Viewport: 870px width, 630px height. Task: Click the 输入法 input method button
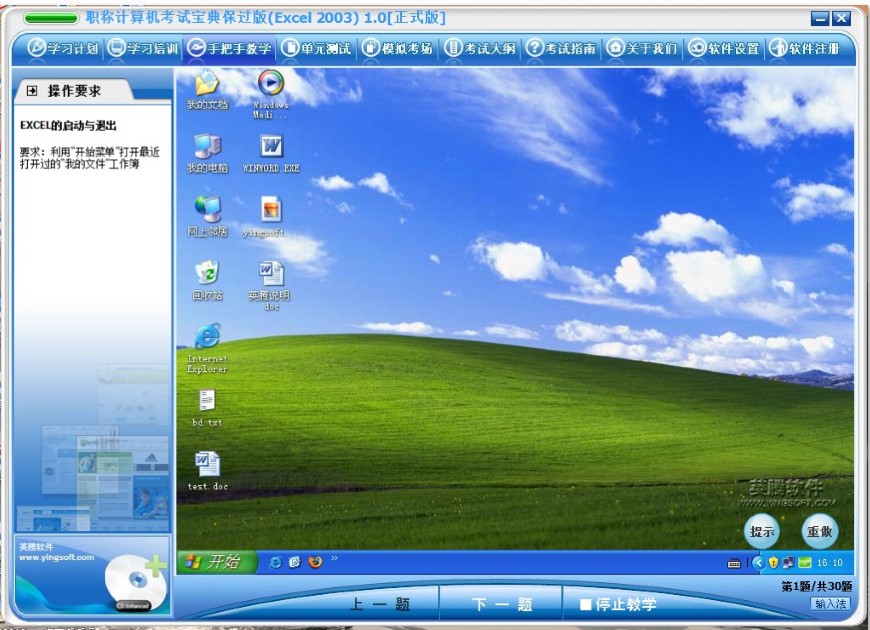(831, 603)
